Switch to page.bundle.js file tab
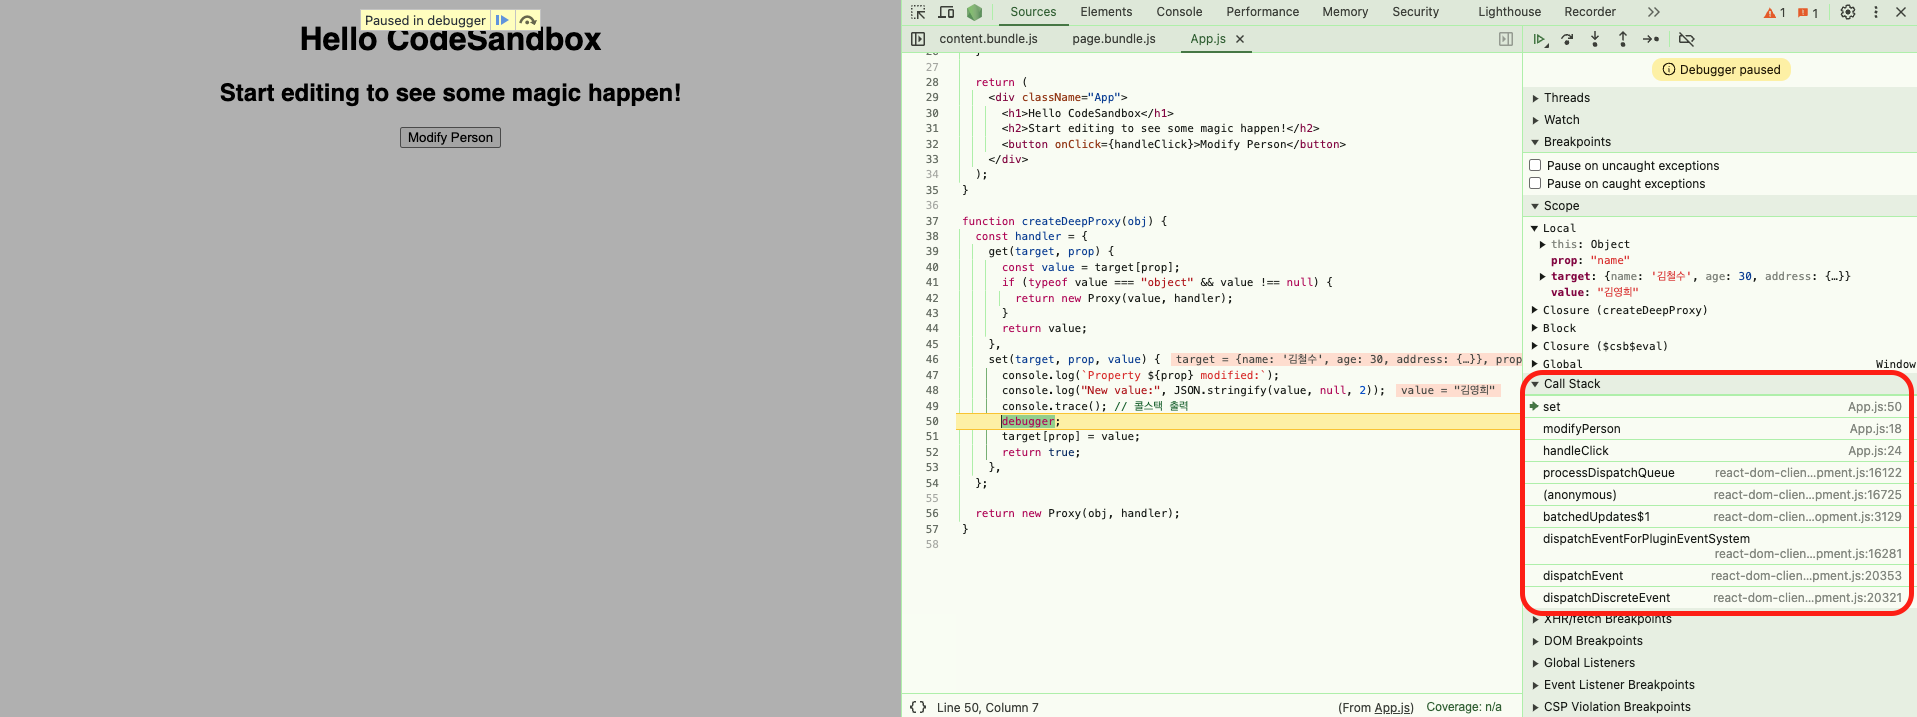1917x717 pixels. coord(1114,39)
